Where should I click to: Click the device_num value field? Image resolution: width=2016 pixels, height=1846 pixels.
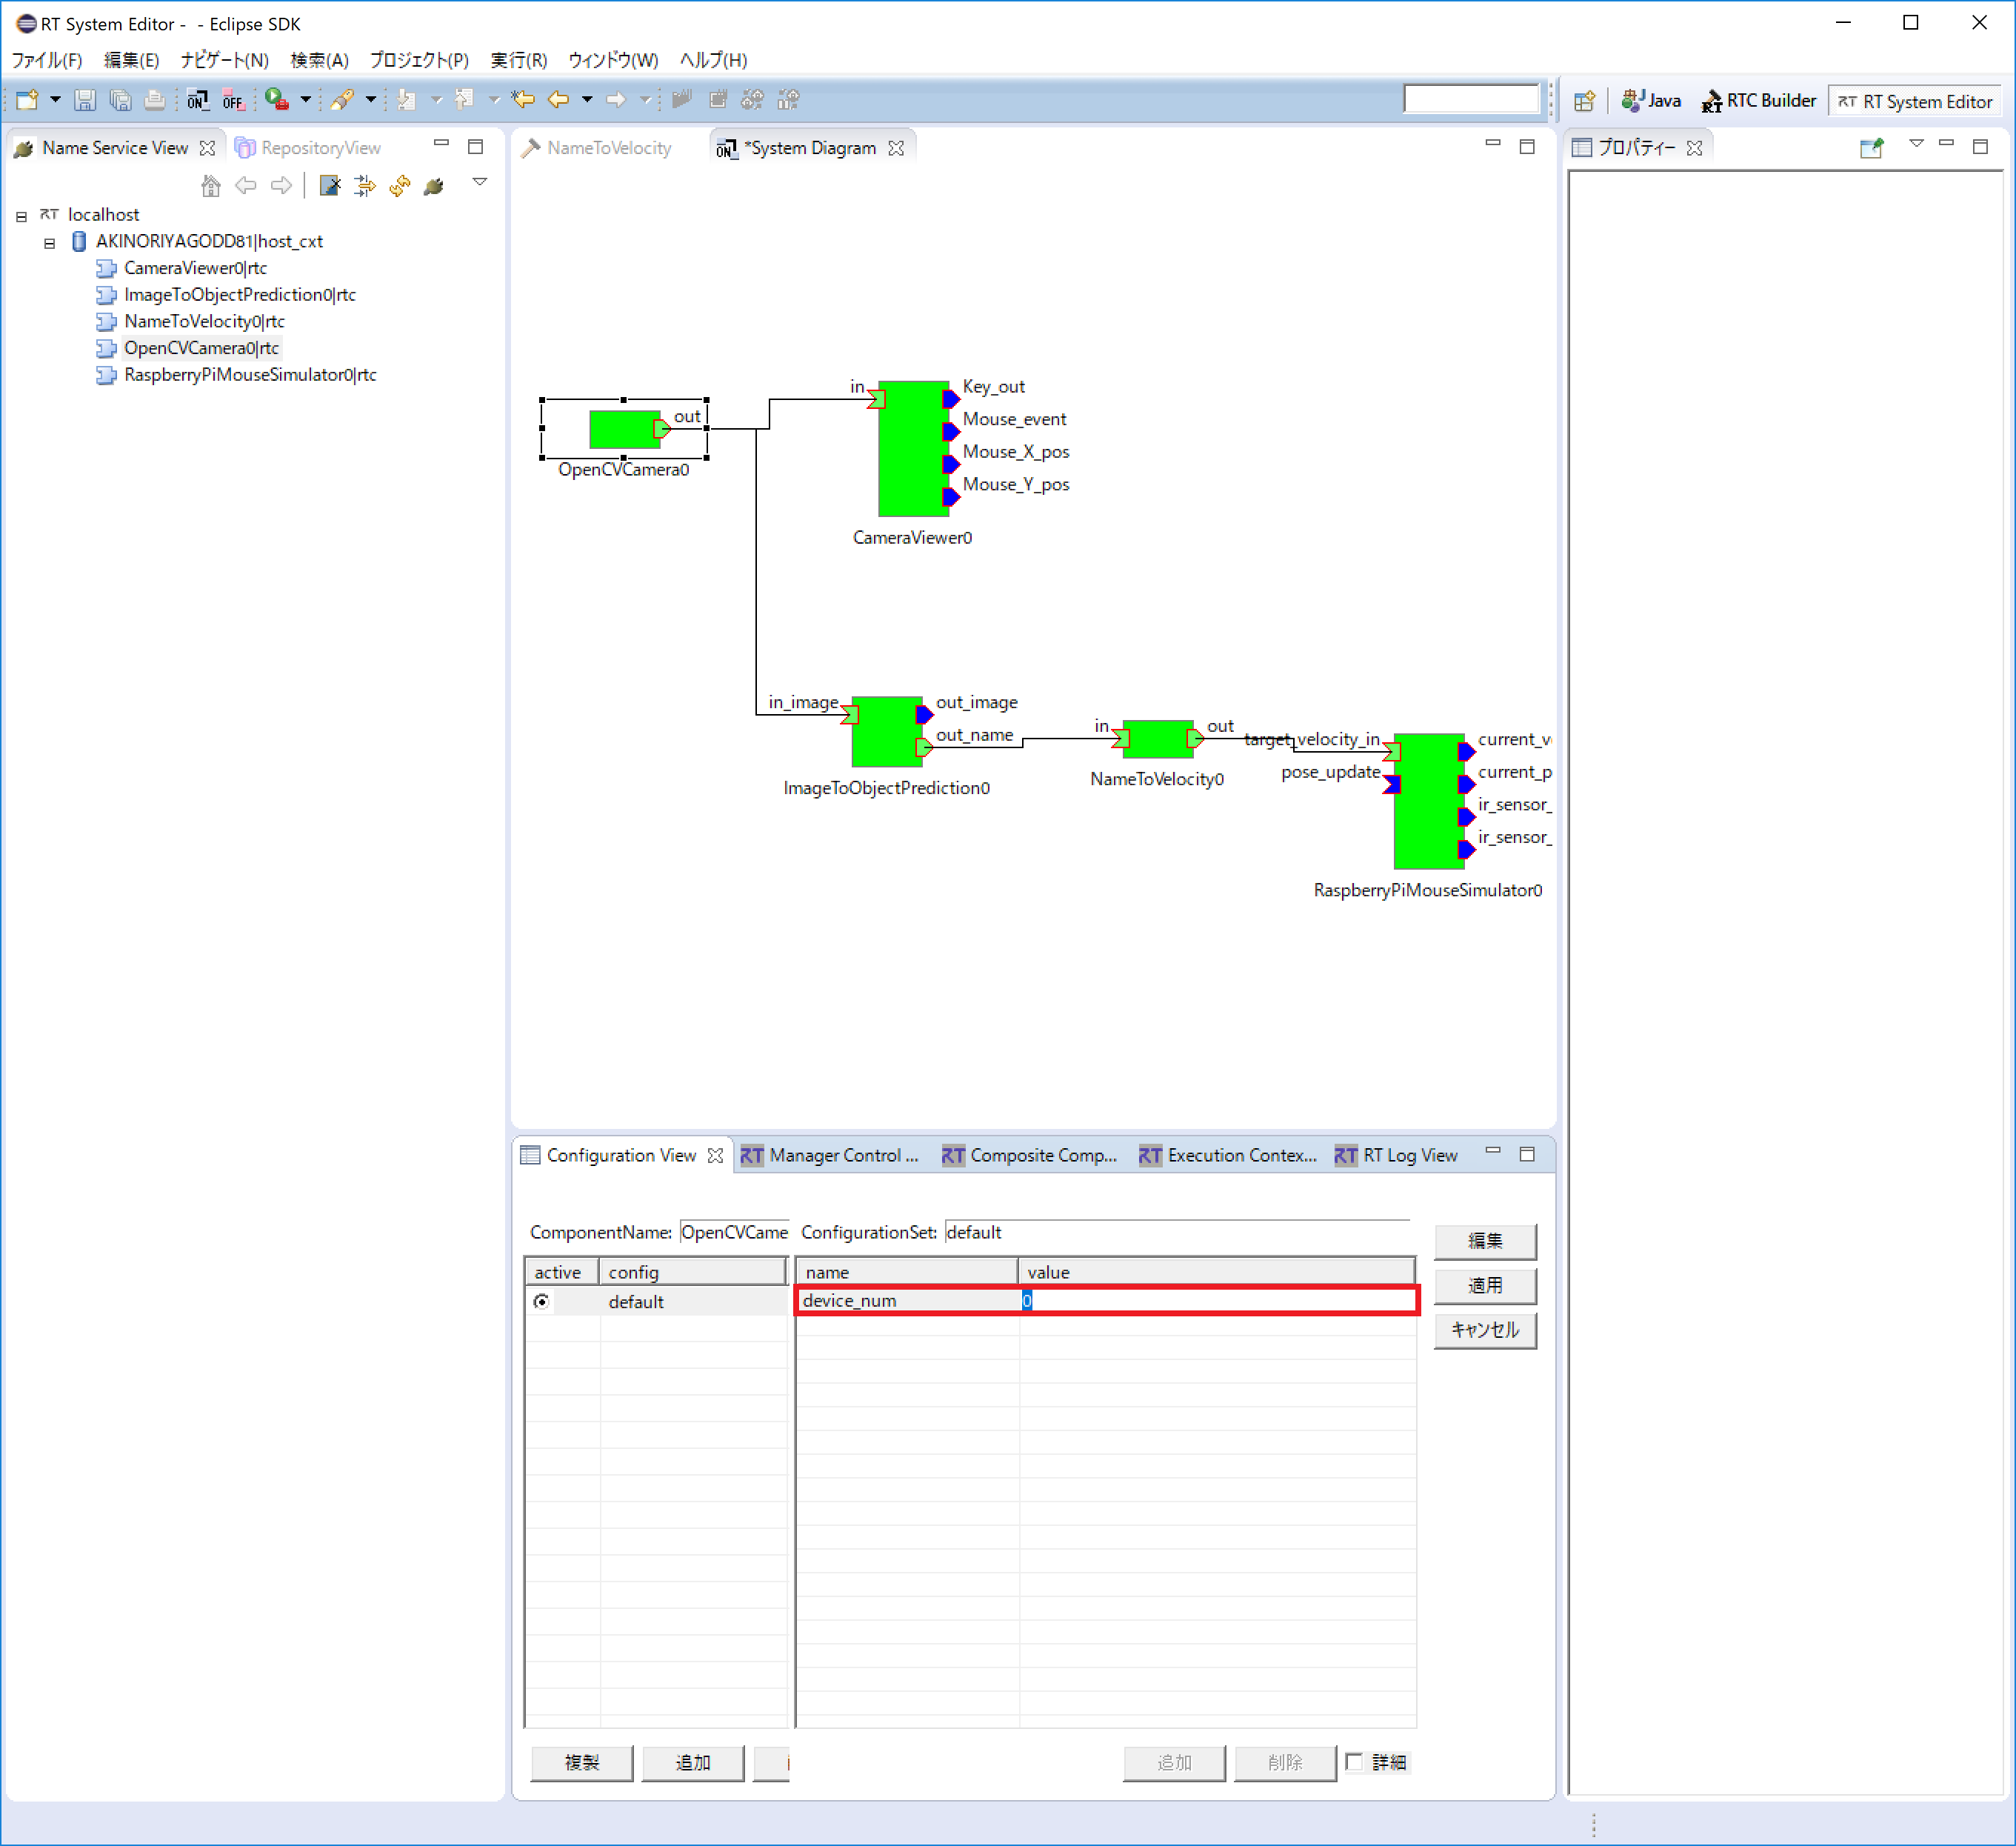point(1217,1300)
